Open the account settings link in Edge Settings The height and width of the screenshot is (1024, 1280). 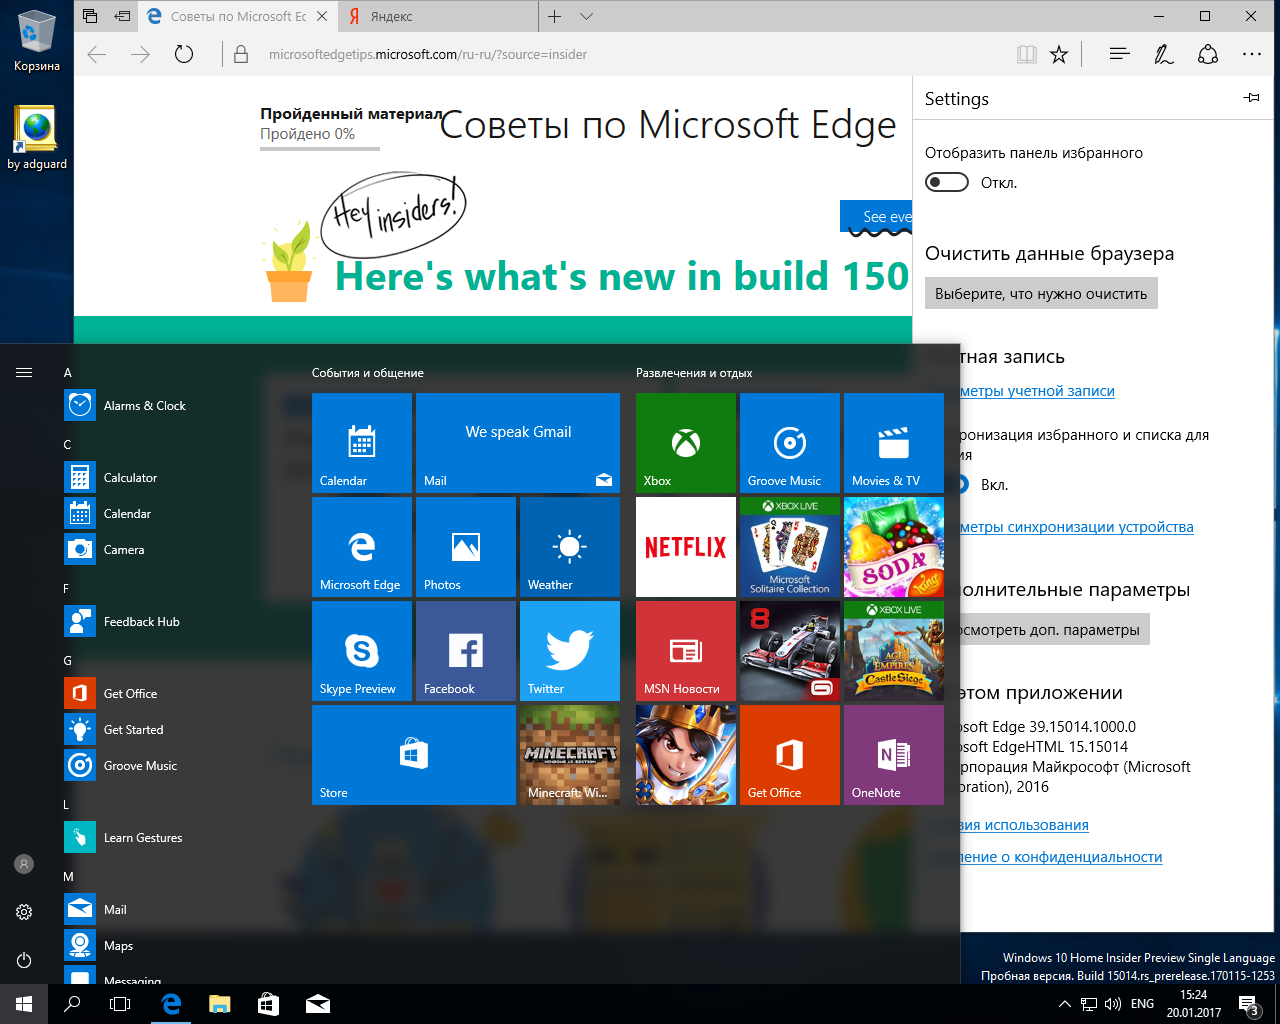1036,391
